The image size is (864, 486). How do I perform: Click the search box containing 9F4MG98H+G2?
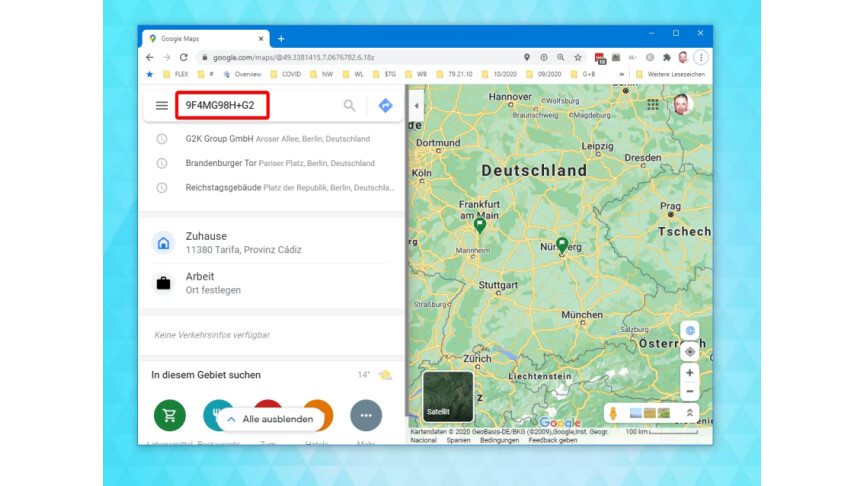tap(222, 105)
